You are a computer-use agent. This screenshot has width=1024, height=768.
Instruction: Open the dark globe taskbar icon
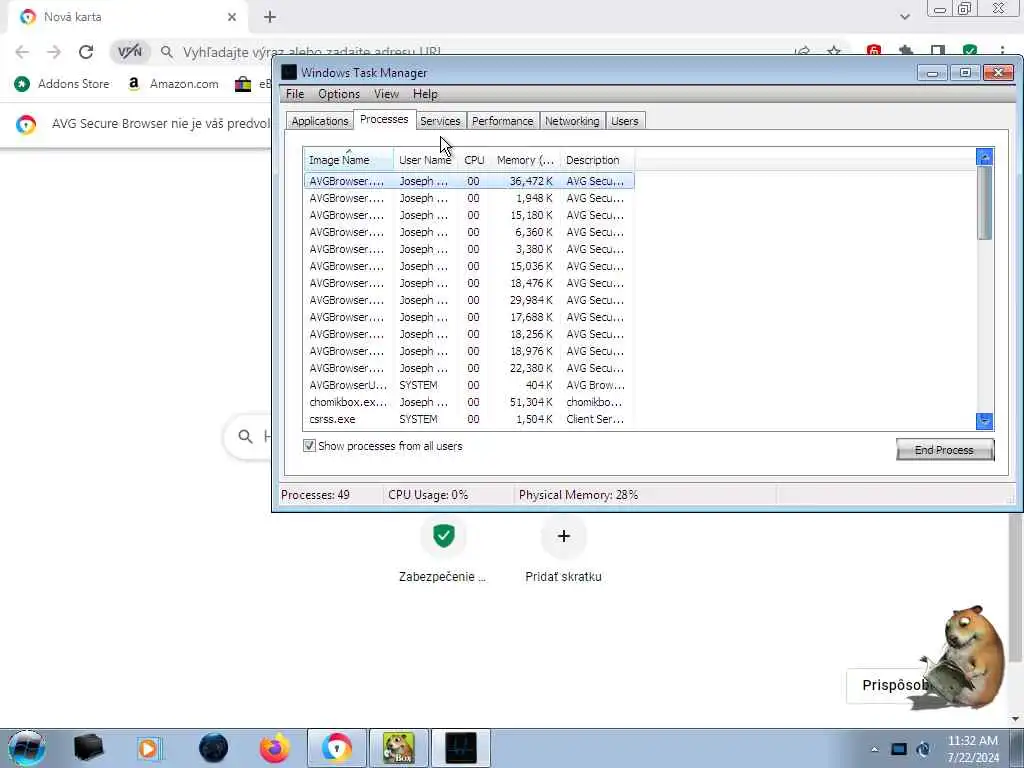point(213,748)
